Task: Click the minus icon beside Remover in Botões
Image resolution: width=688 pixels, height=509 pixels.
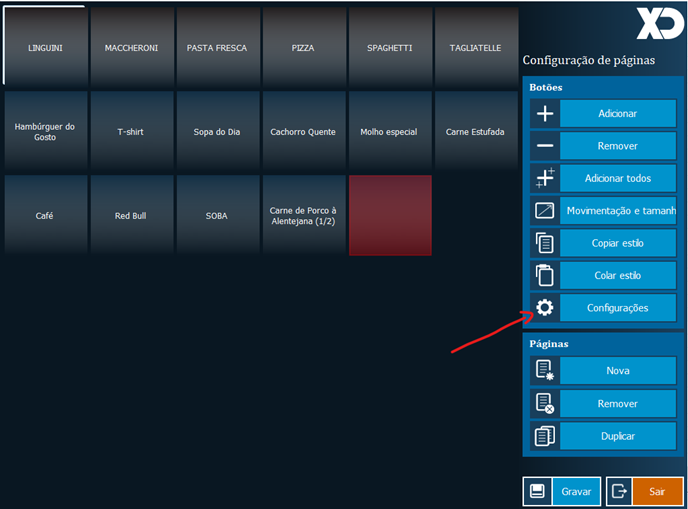Action: pos(545,146)
